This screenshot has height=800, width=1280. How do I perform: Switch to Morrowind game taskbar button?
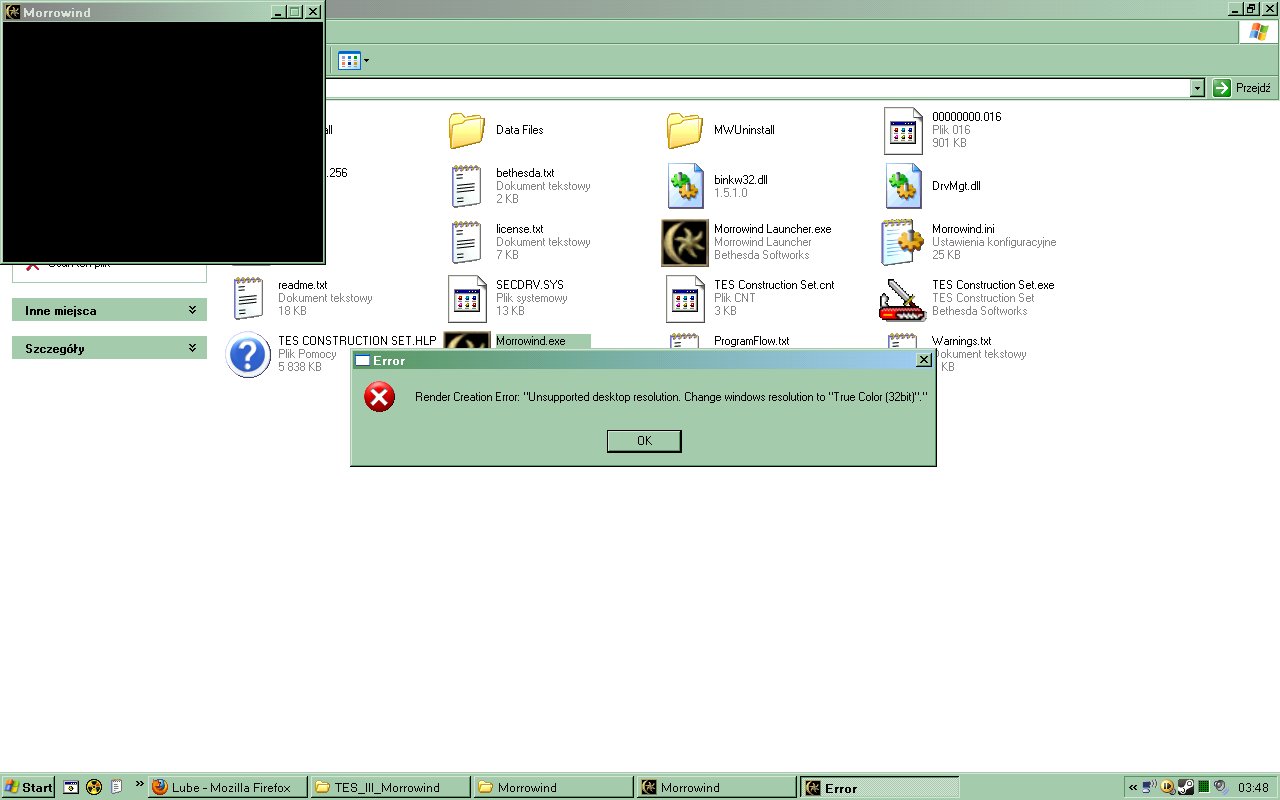[x=716, y=787]
